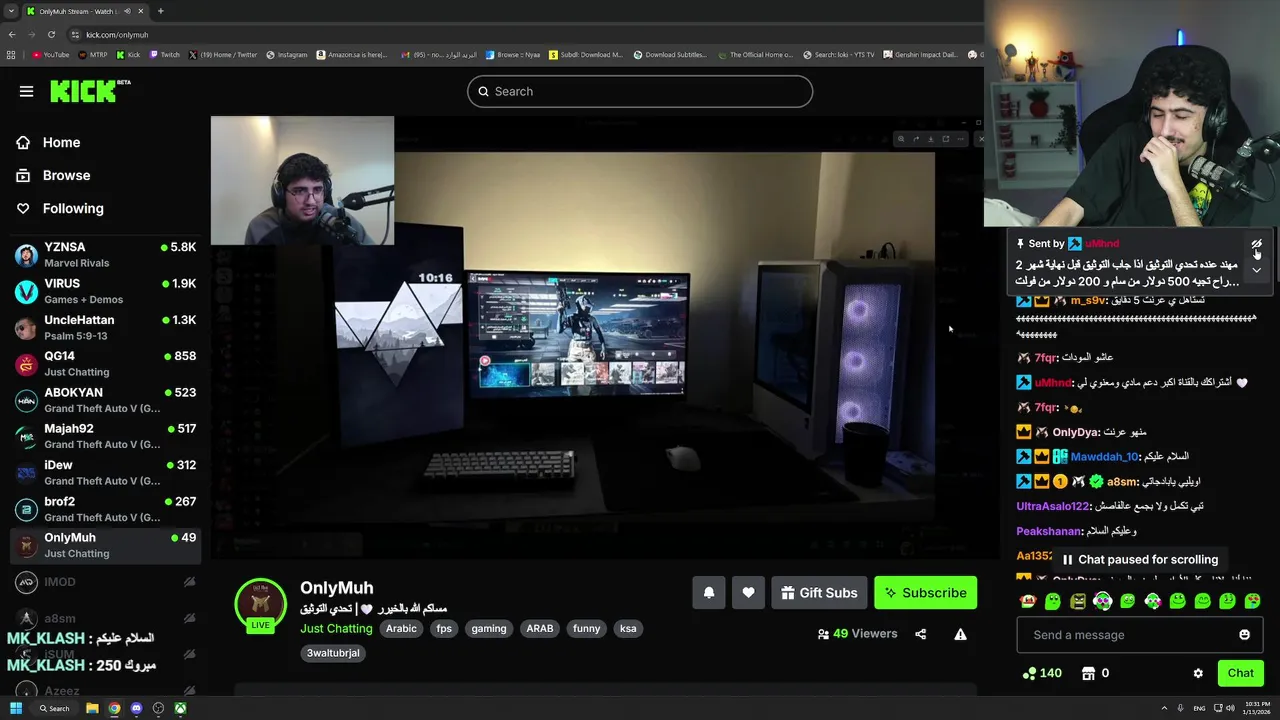Click the OnlyMuh live avatar
Image resolution: width=1280 pixels, height=720 pixels.
(x=261, y=603)
